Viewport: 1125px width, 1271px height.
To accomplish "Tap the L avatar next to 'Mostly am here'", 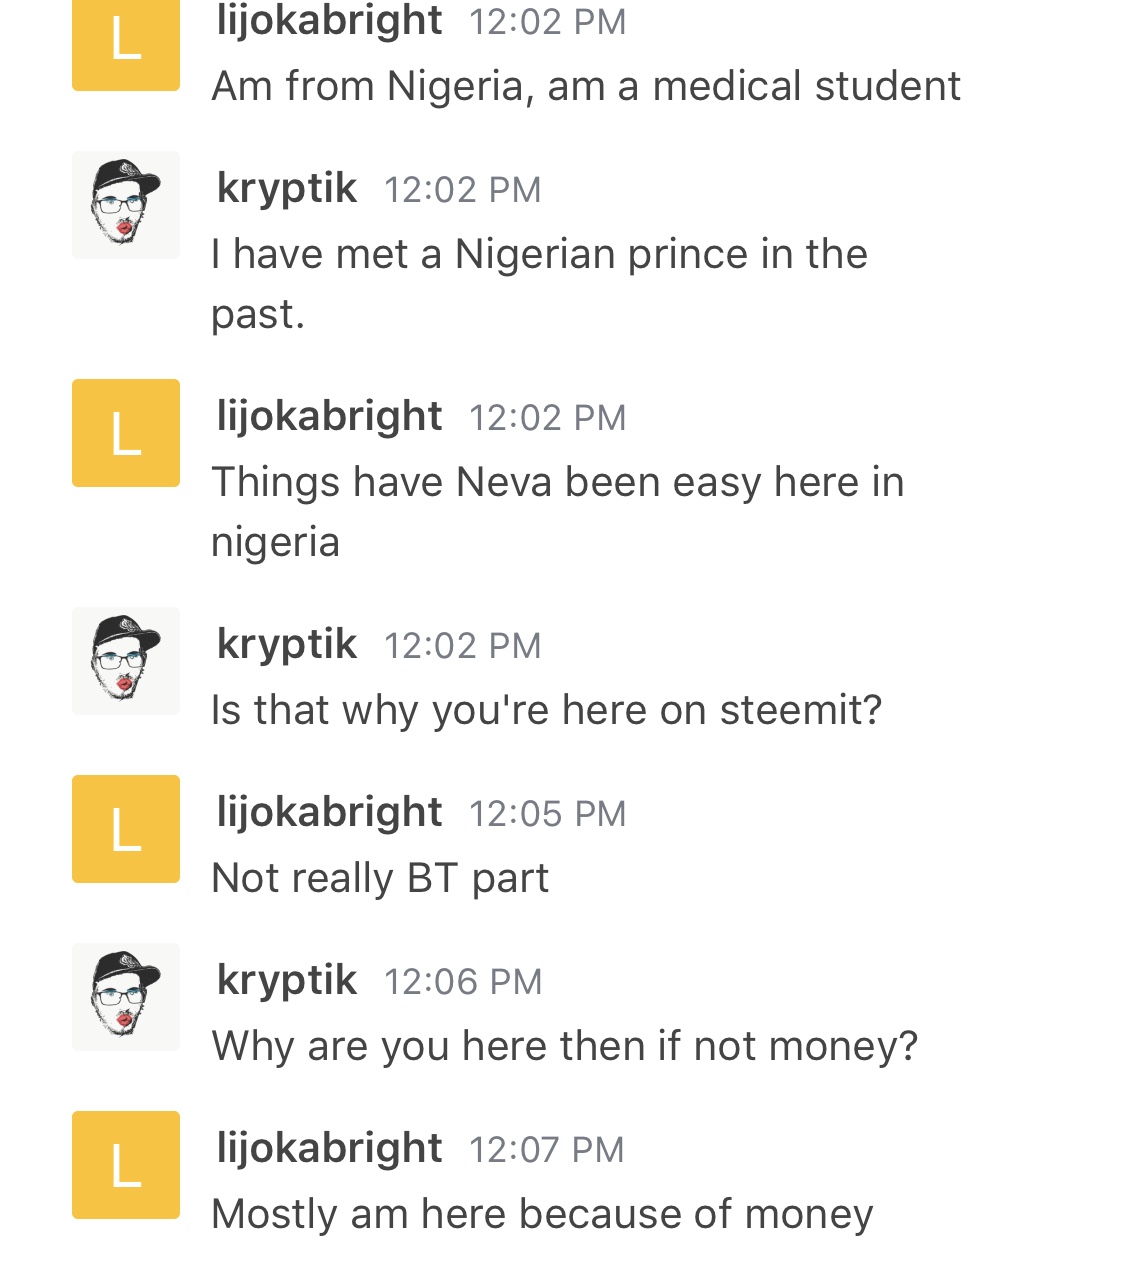I will point(126,1165).
